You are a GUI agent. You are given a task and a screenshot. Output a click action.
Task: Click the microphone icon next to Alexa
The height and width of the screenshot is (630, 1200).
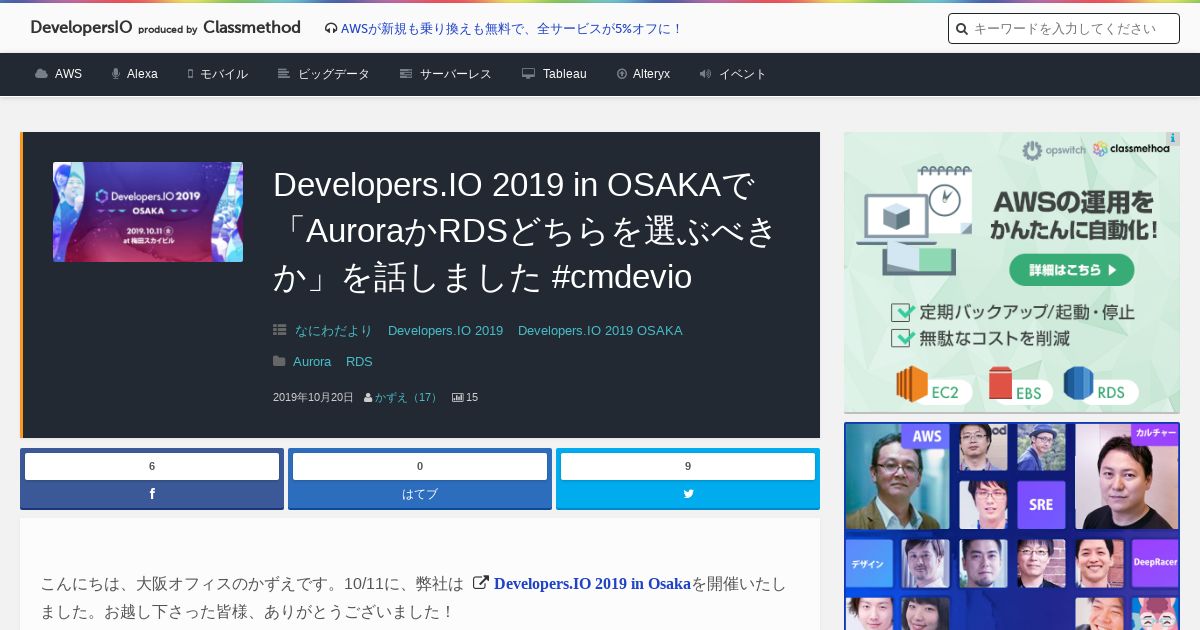pyautogui.click(x=116, y=74)
